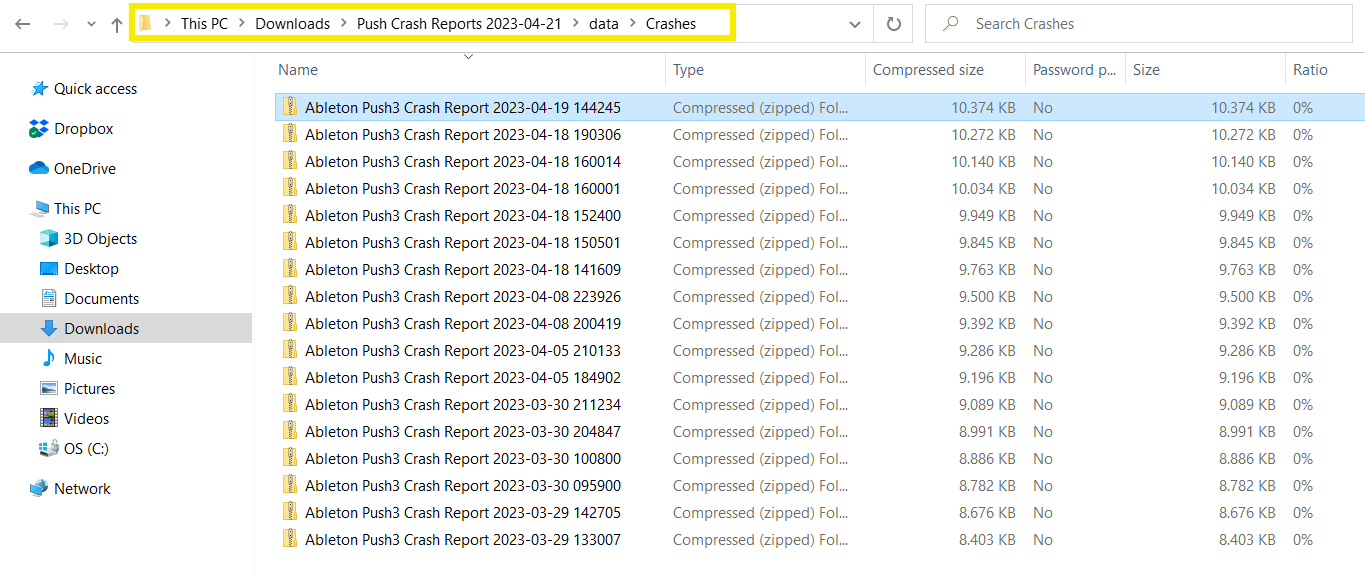
Task: Expand chevron after 'This PC' breadcrumb
Action: (x=242, y=24)
